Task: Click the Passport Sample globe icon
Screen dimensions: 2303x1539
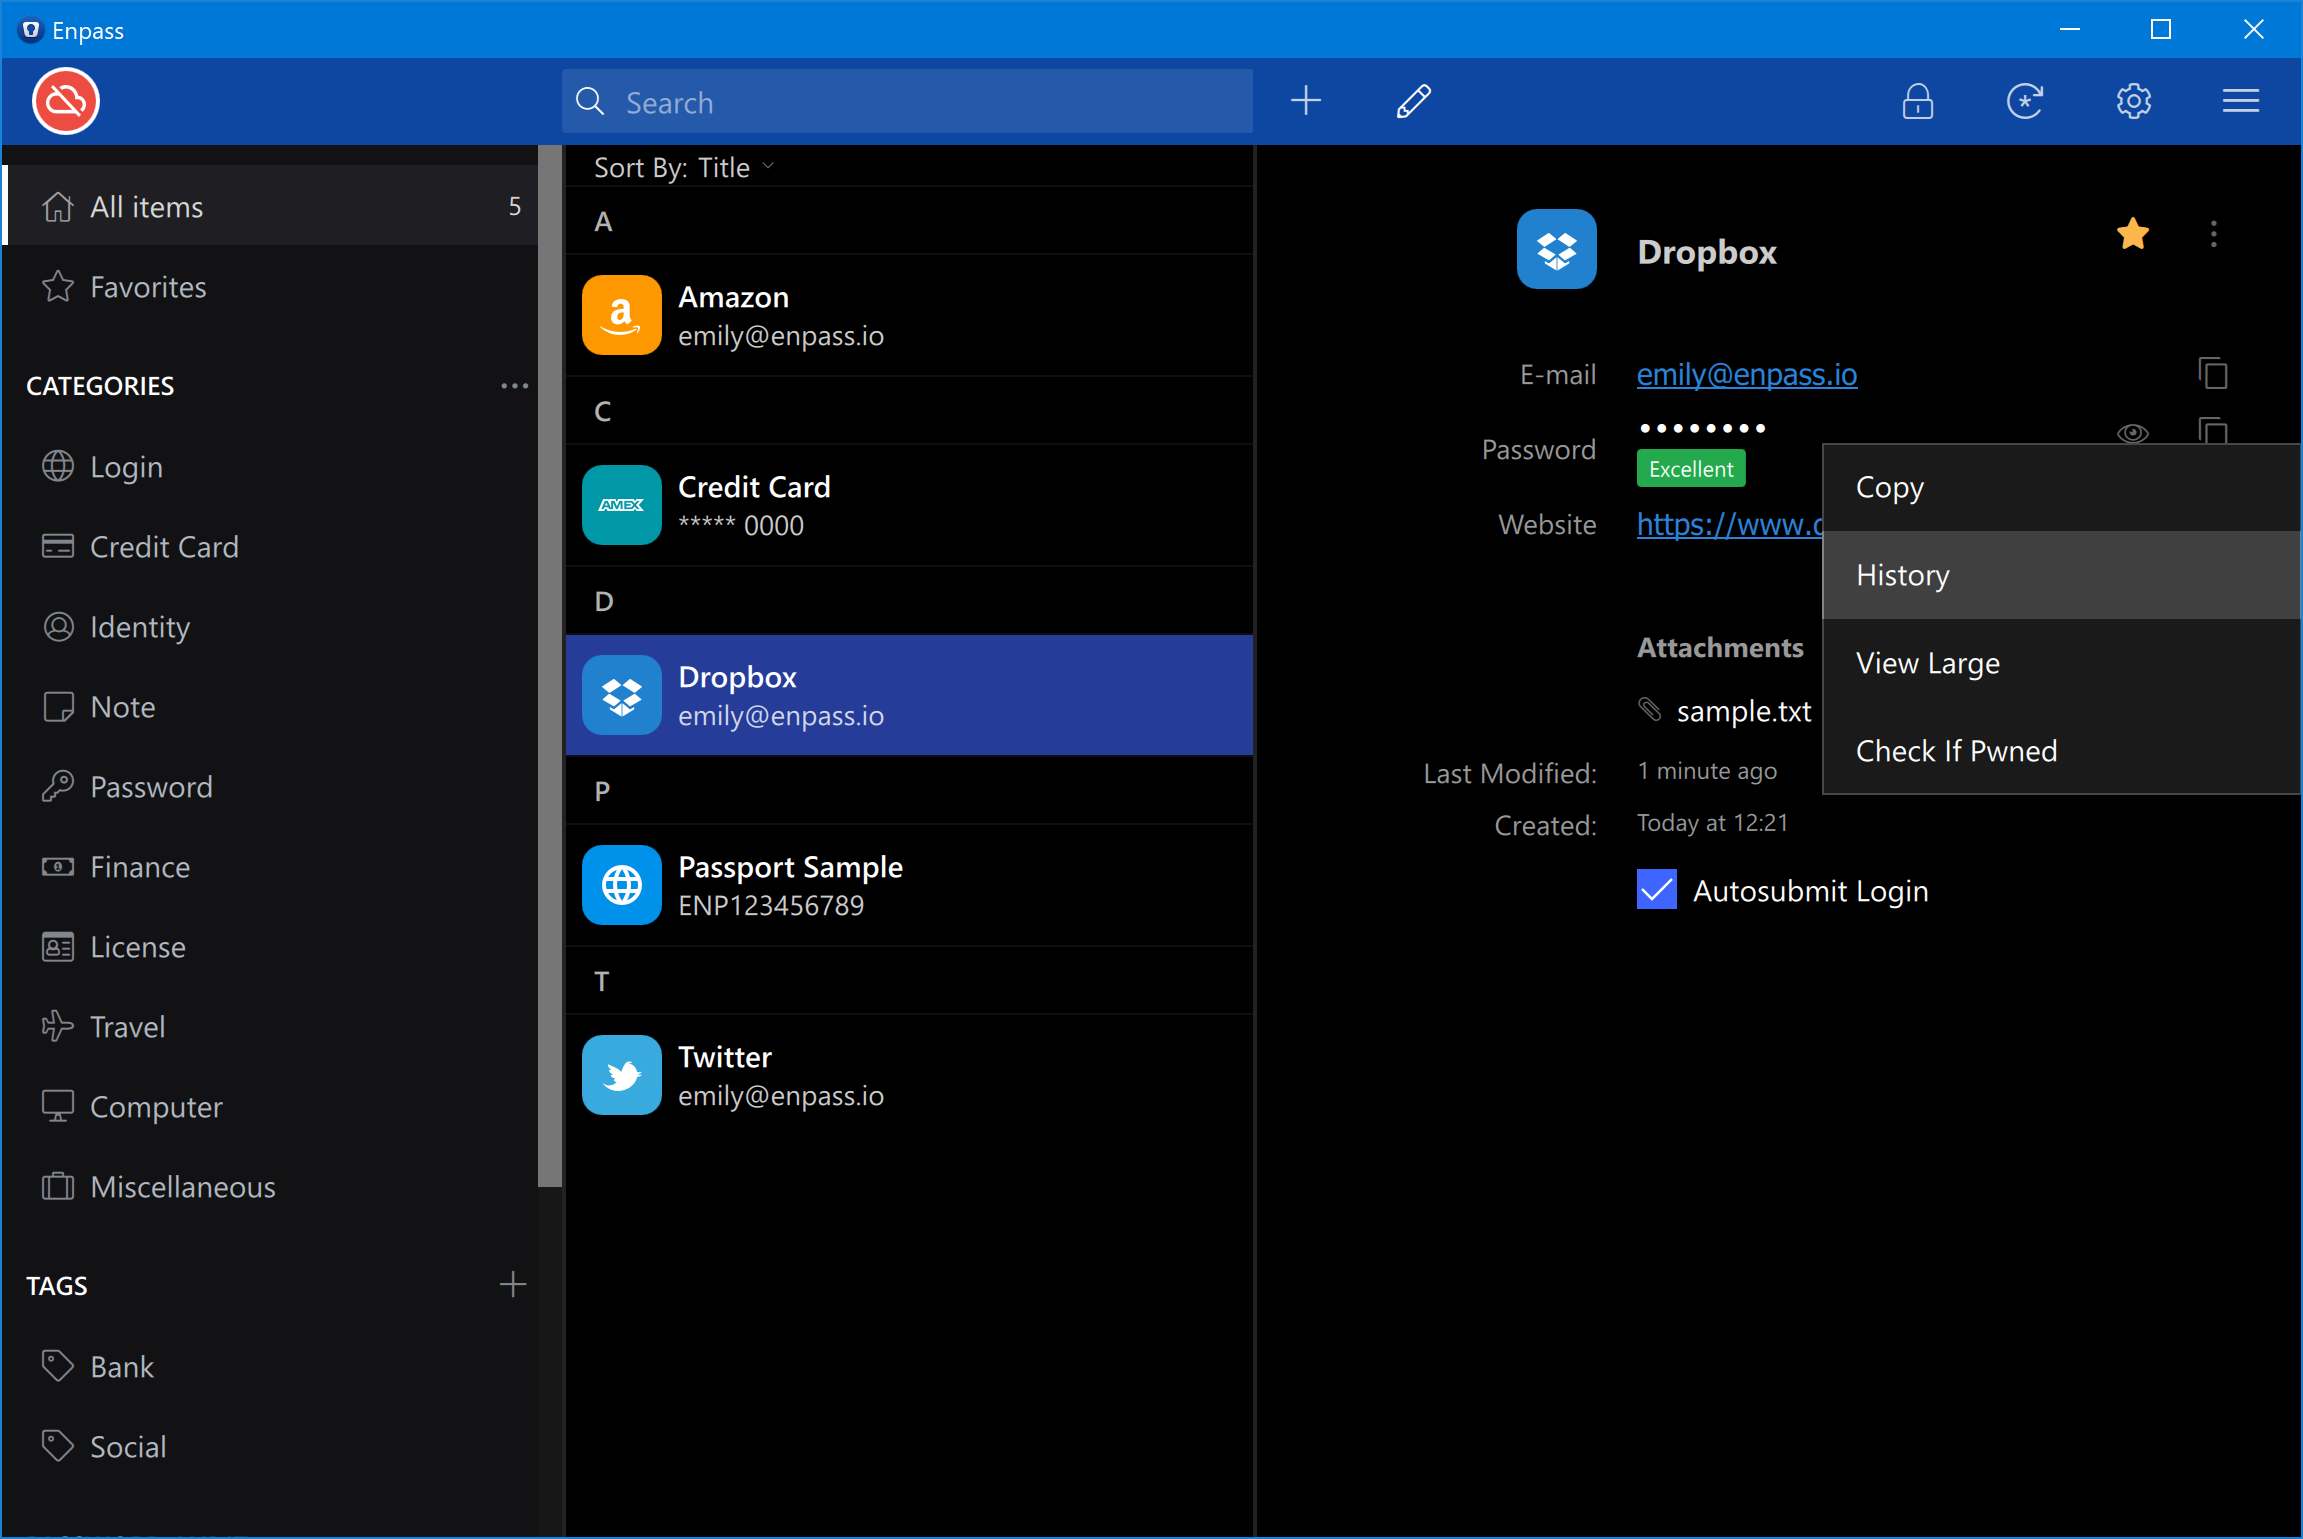Action: tap(622, 885)
